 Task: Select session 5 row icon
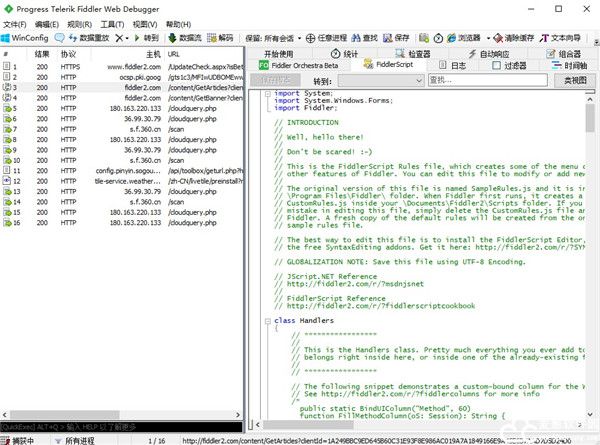[x=7, y=108]
